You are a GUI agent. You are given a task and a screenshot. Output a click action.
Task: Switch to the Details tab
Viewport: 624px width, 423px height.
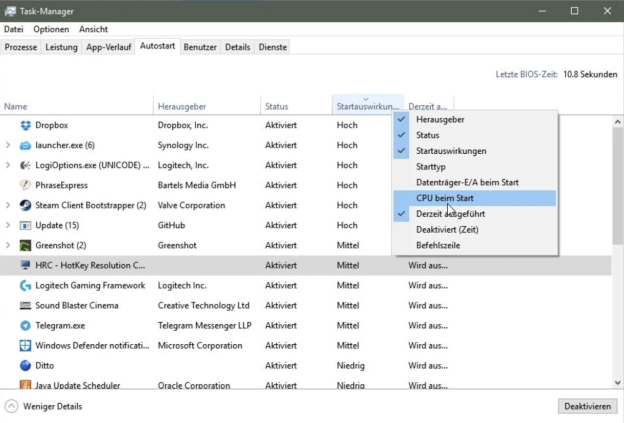[238, 47]
